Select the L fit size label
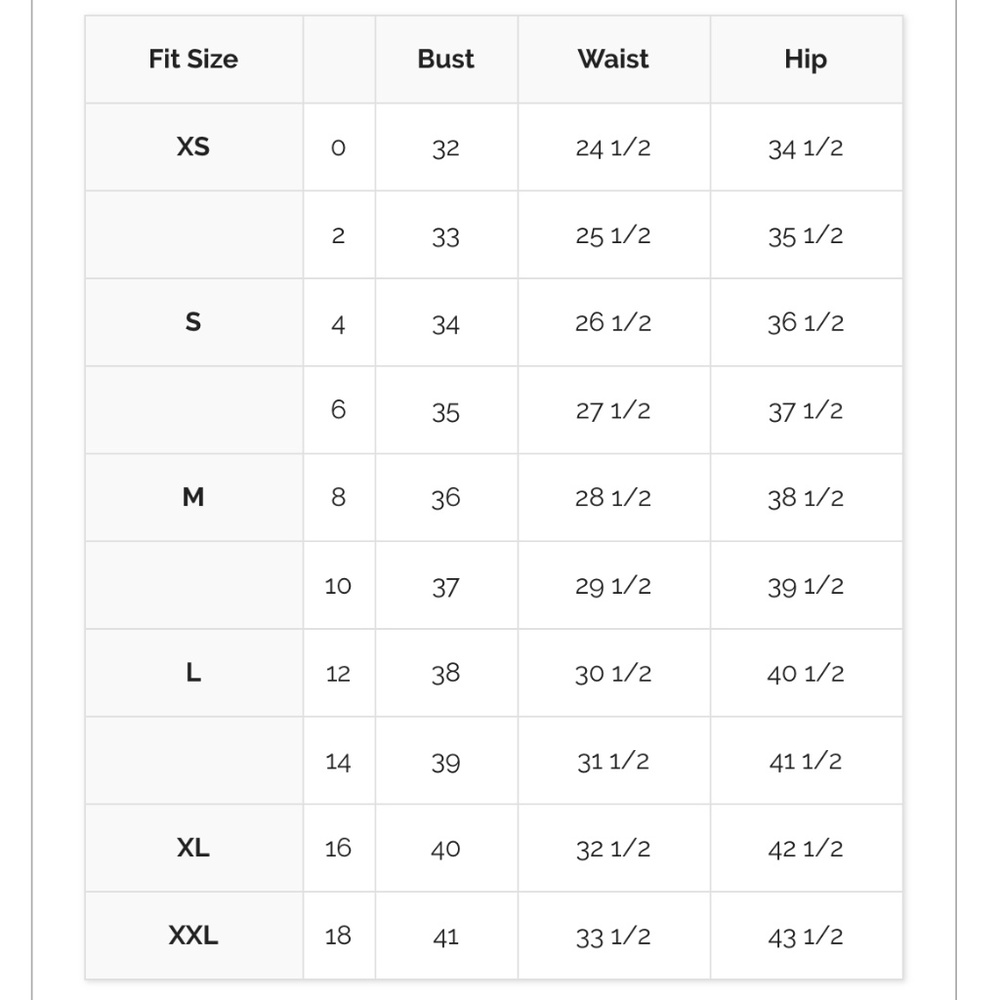The width and height of the screenshot is (1000, 1000). (x=193, y=672)
